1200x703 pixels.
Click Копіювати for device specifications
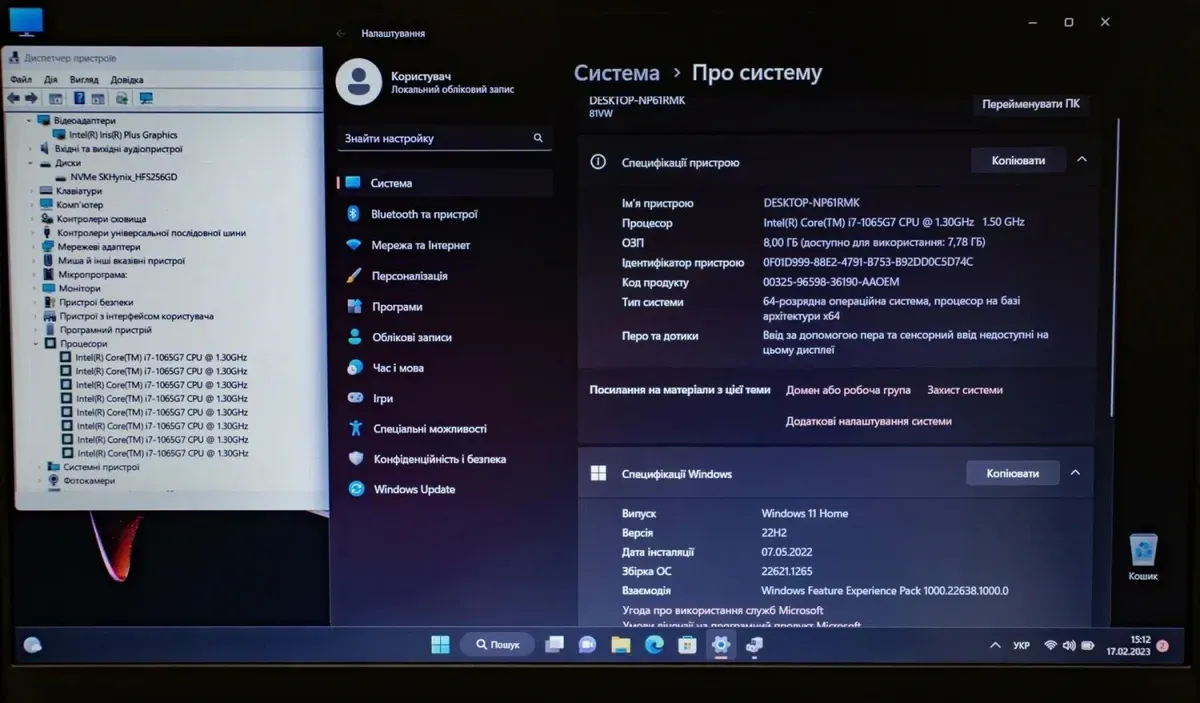coord(1017,160)
